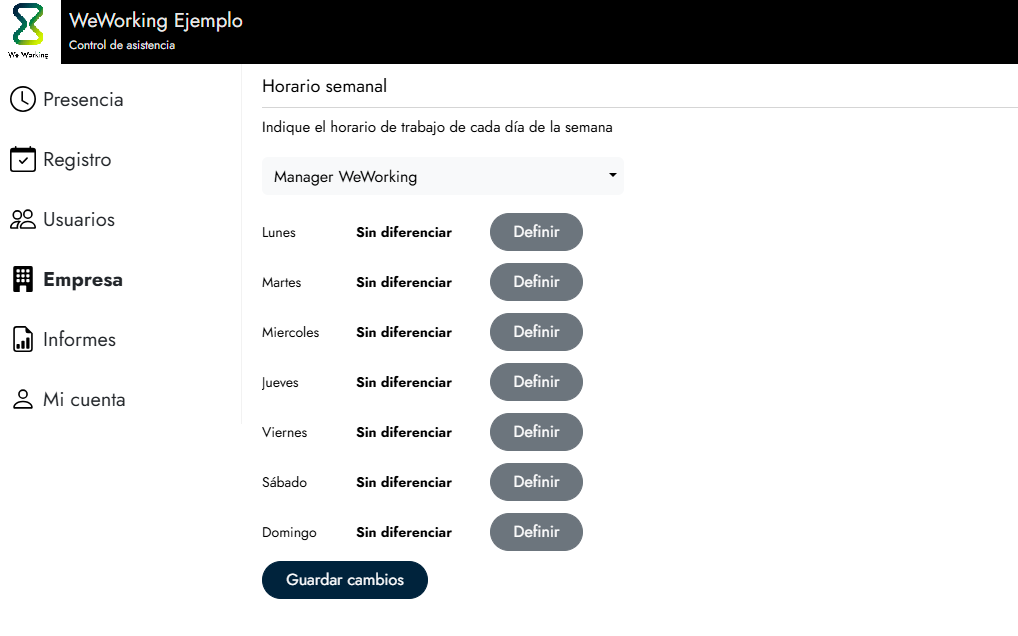Define the Viernes work schedule

coord(536,432)
